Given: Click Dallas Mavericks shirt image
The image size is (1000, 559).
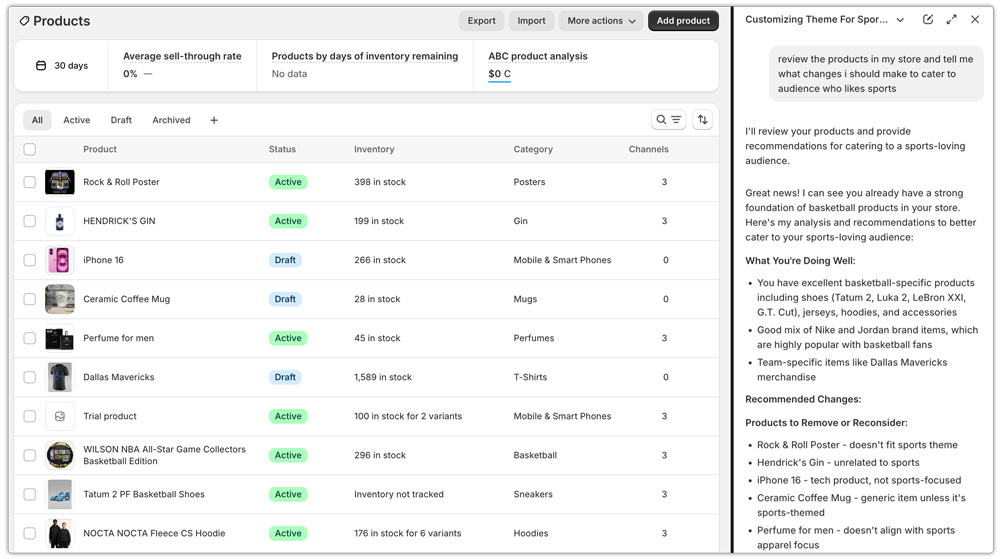Looking at the screenshot, I should [60, 377].
